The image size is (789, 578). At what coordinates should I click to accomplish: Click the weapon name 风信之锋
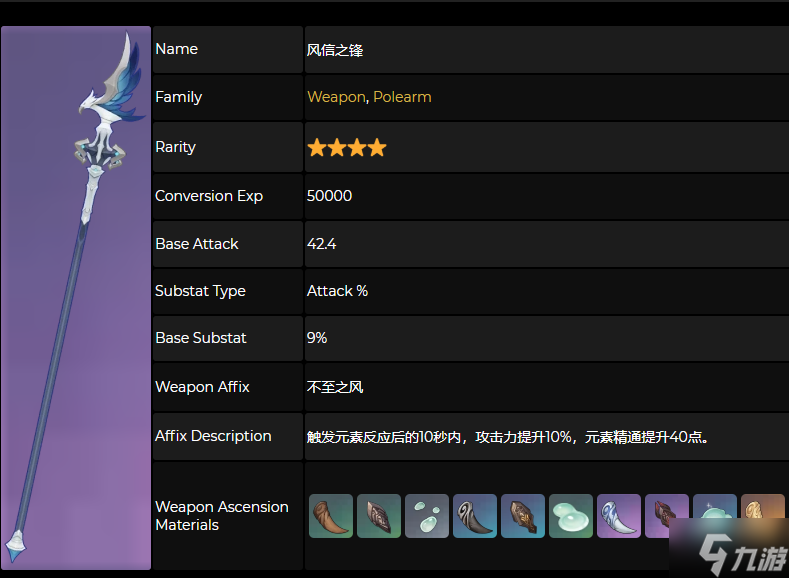334,49
